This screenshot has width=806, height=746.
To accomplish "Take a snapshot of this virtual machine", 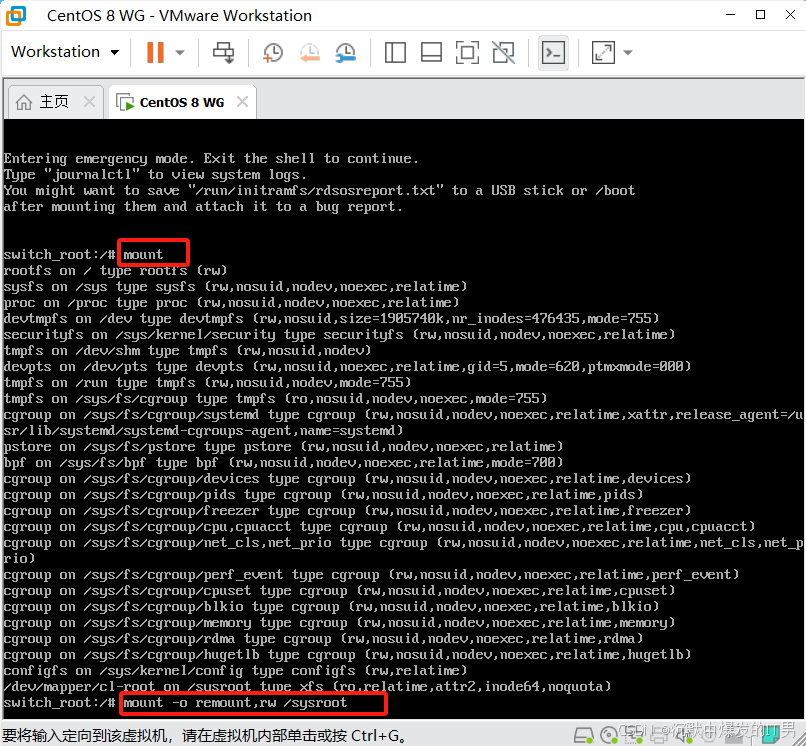I will [272, 52].
